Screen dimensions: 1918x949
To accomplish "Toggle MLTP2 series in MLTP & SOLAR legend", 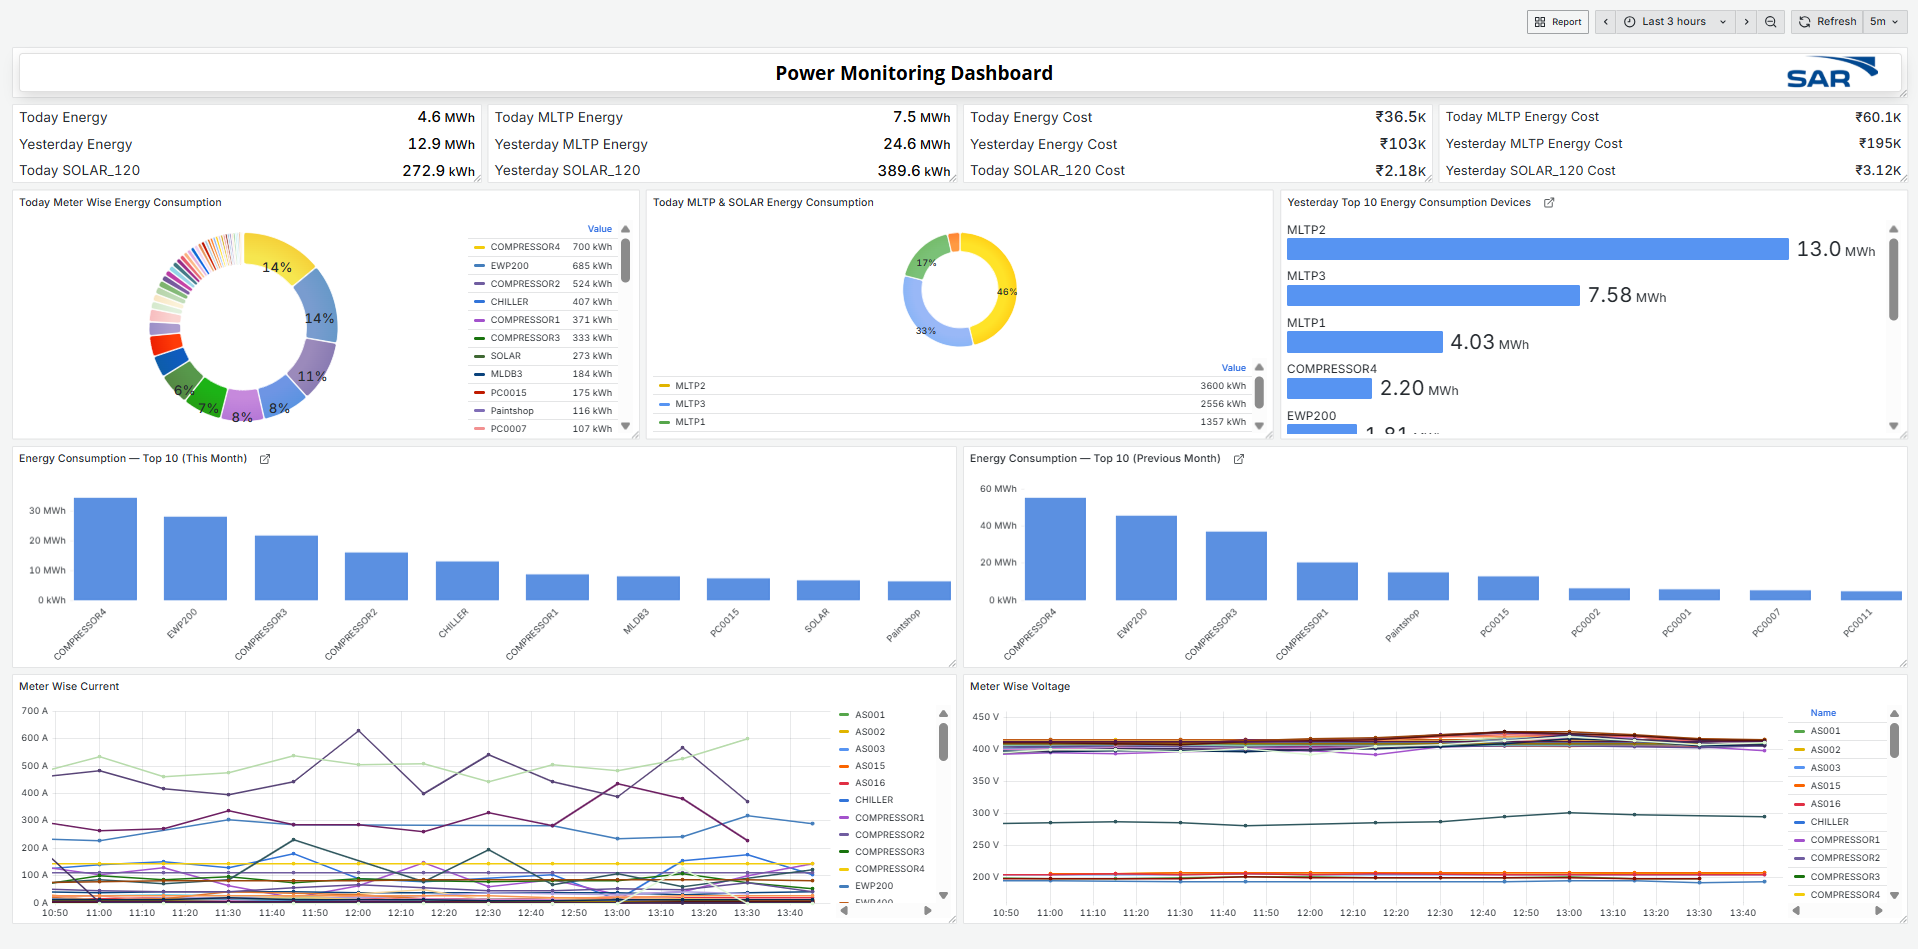I will click(689, 386).
